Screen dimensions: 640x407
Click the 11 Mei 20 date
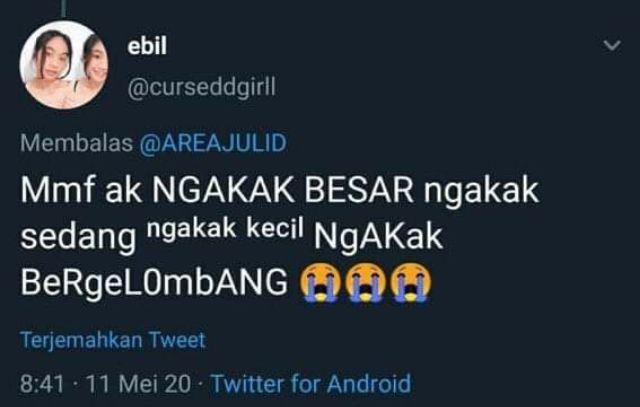click(x=138, y=384)
